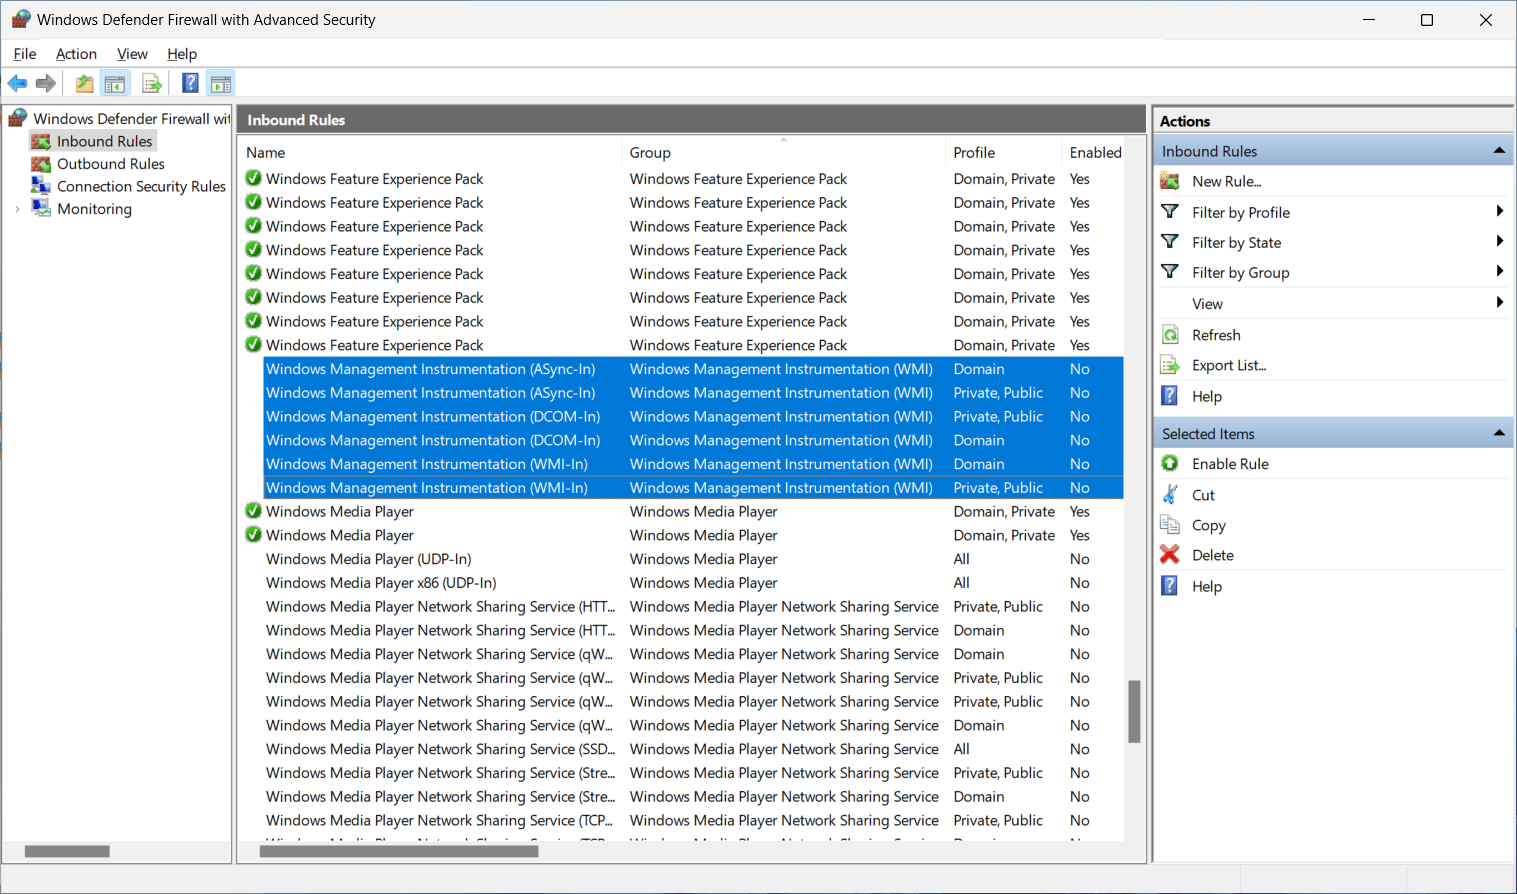Click the gray Forward arrow in toolbar
1517x894 pixels.
pyautogui.click(x=46, y=84)
